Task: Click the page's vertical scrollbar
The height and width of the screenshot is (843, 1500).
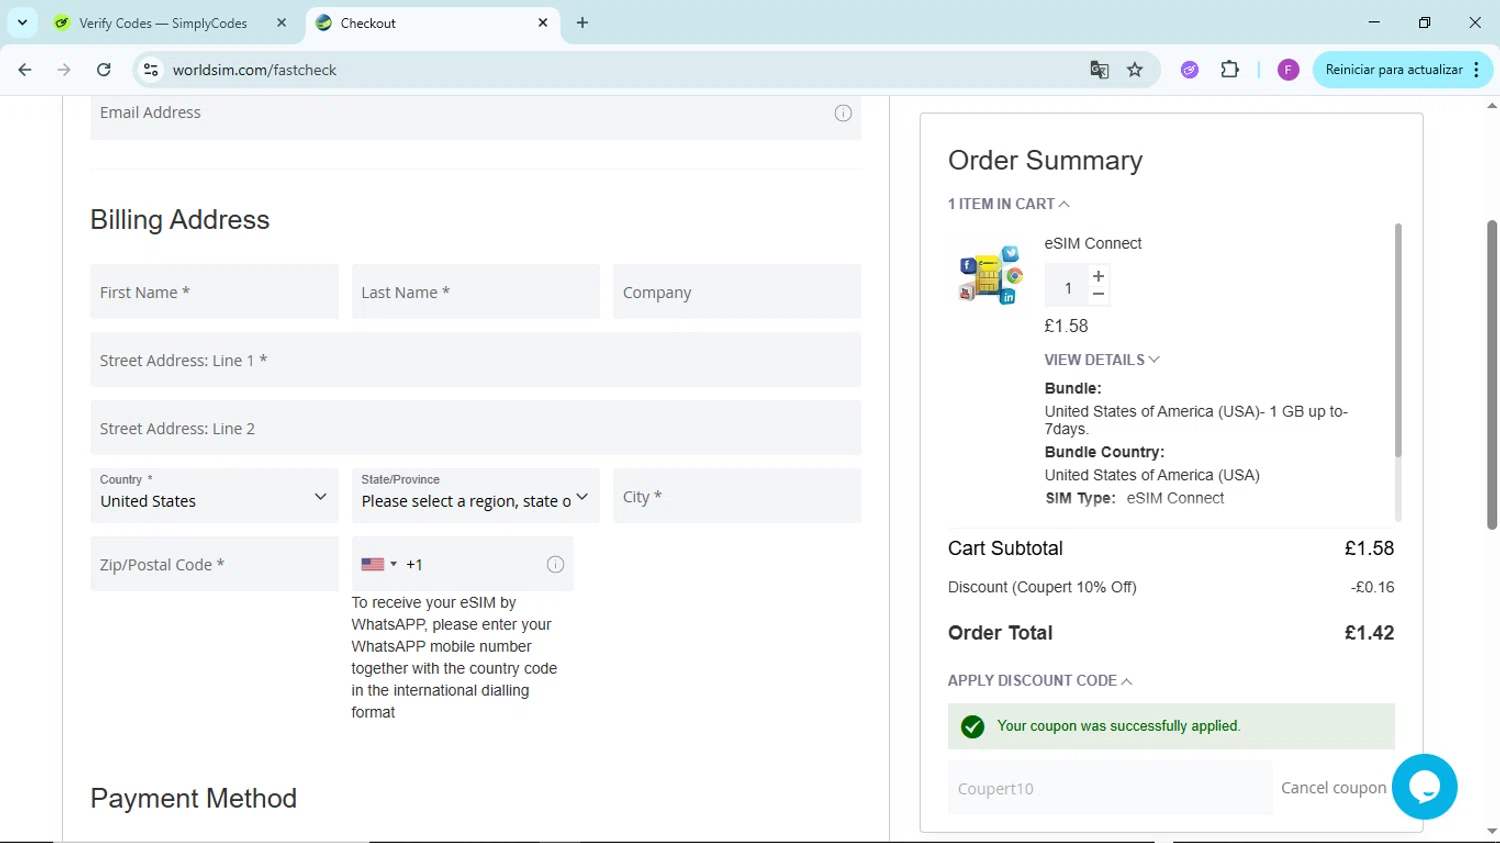Action: point(1492,375)
